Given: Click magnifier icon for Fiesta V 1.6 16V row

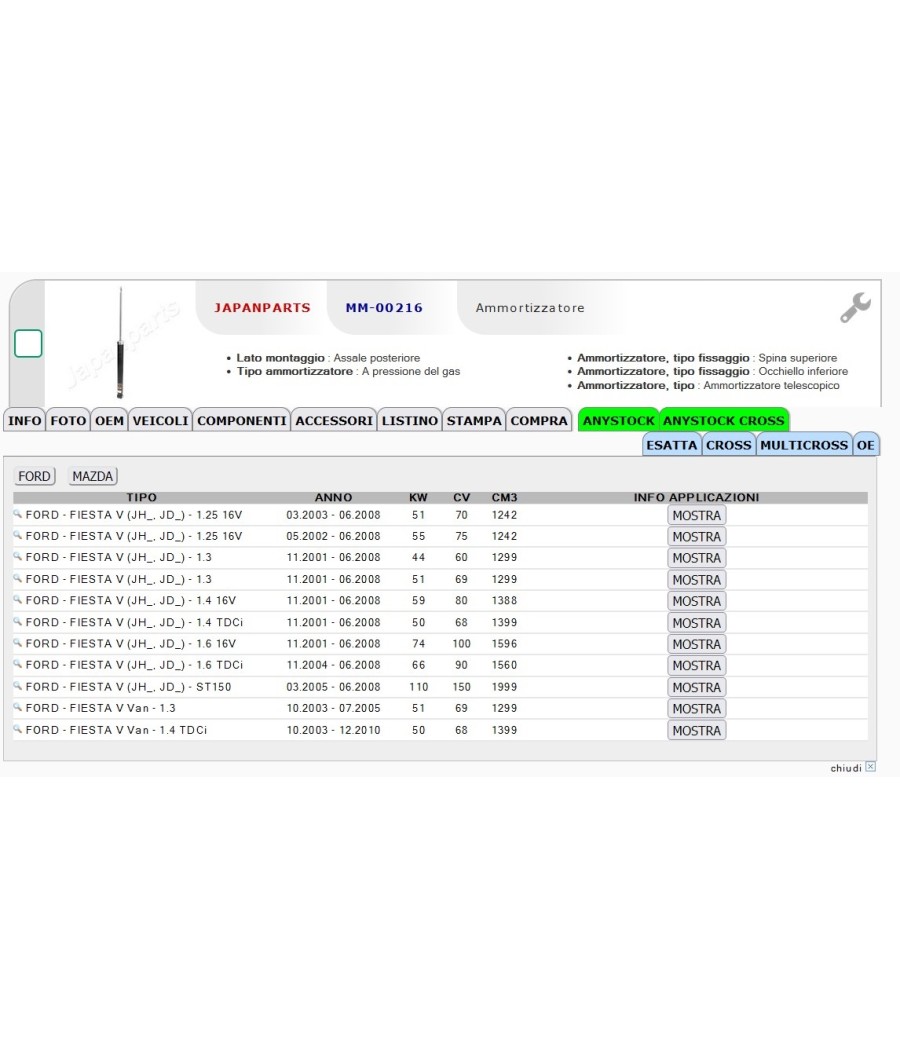Looking at the screenshot, I should click(x=18, y=643).
